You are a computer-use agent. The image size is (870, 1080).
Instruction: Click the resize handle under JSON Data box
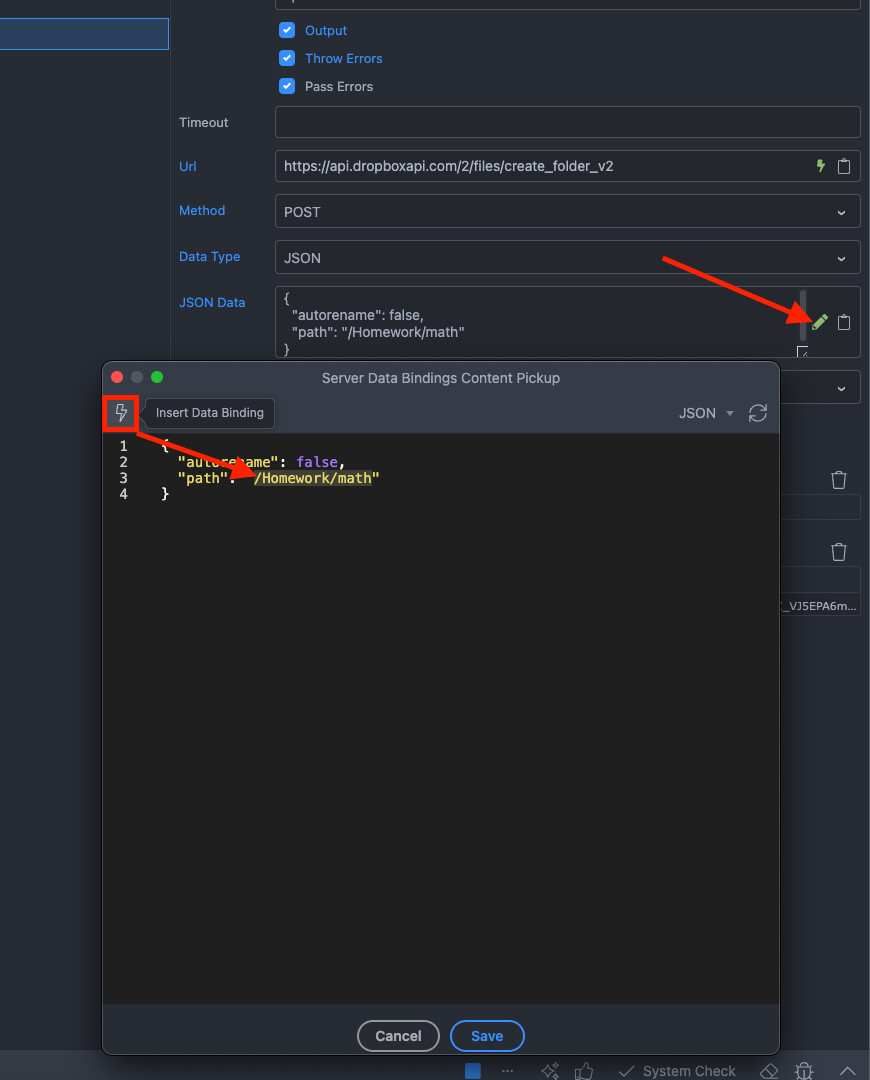(802, 351)
